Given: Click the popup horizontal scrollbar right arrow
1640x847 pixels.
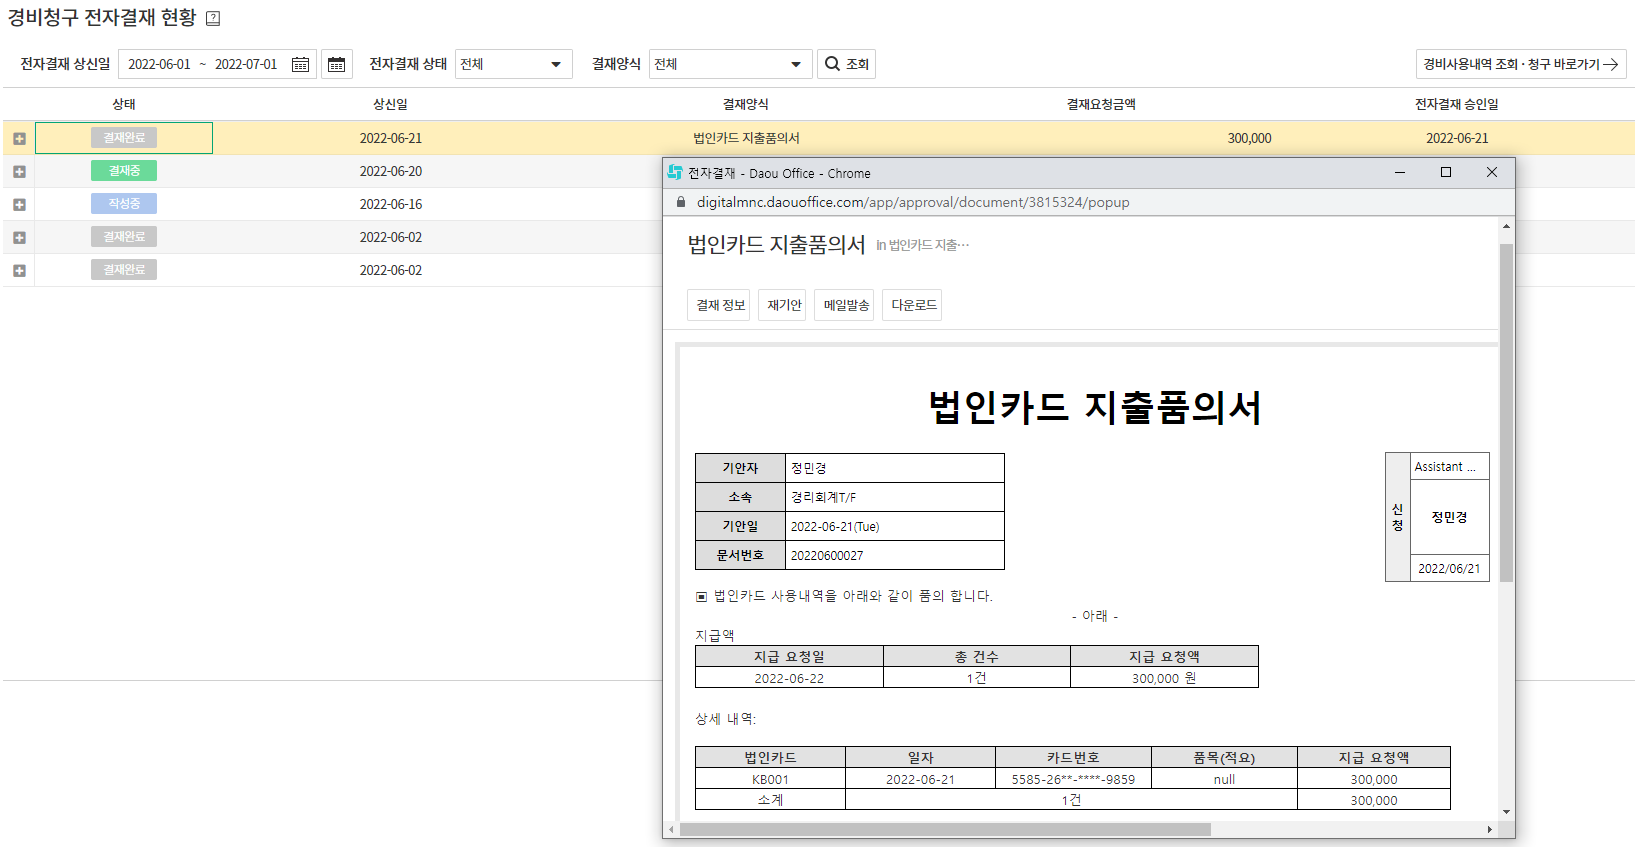Looking at the screenshot, I should pyautogui.click(x=1490, y=830).
